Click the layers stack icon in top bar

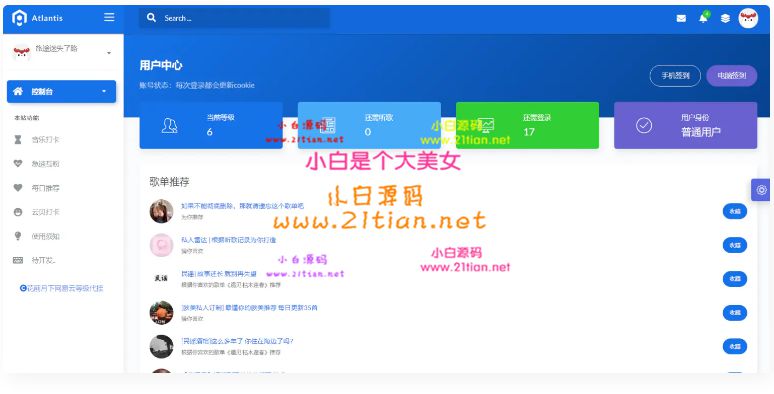click(x=725, y=18)
